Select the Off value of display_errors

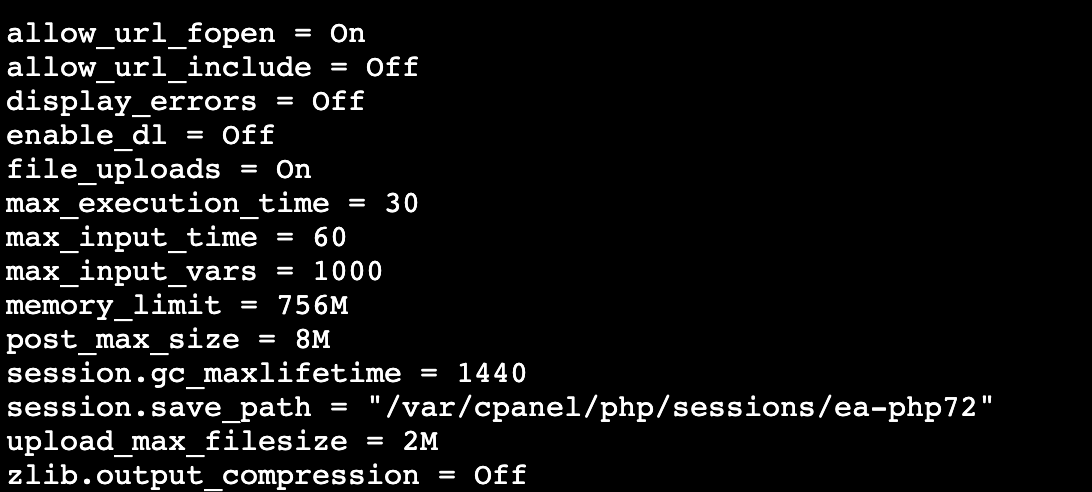click(338, 101)
